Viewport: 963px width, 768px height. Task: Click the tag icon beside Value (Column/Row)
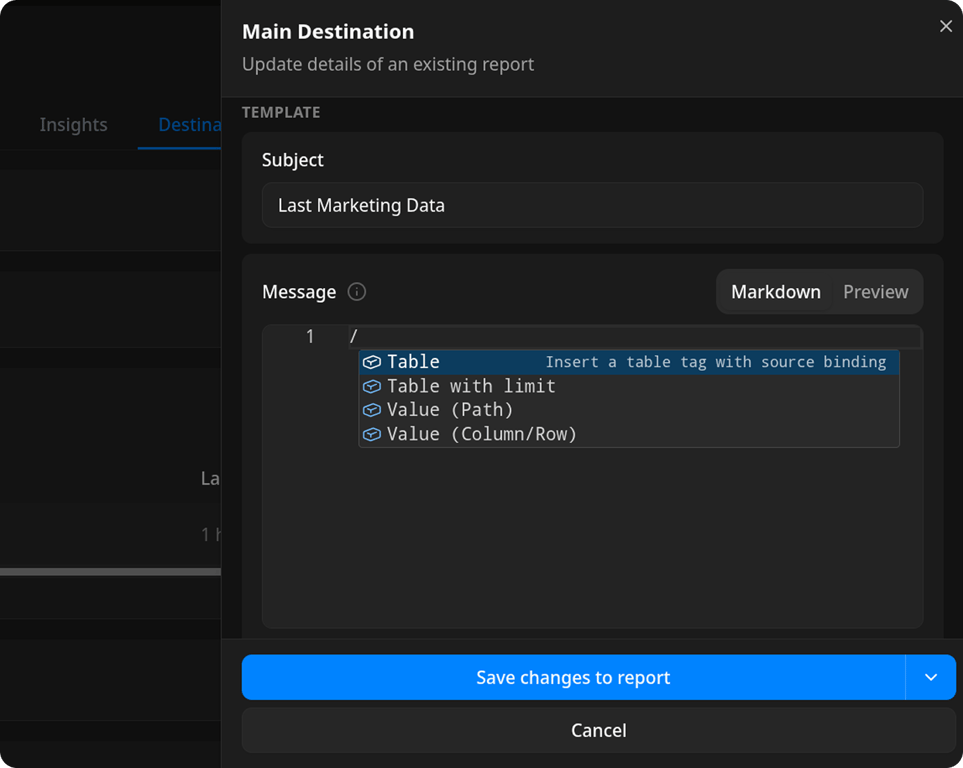pos(372,434)
